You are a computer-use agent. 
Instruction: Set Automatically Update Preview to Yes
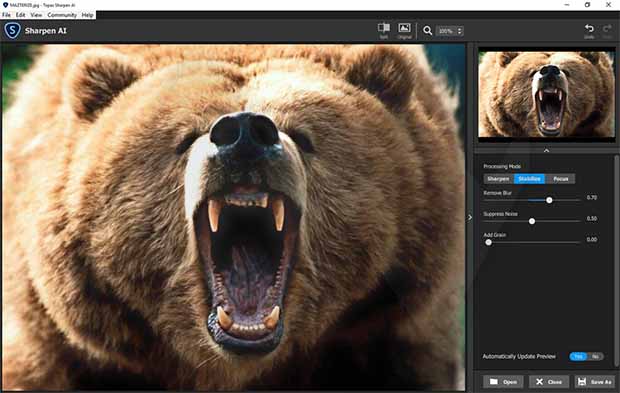(578, 357)
